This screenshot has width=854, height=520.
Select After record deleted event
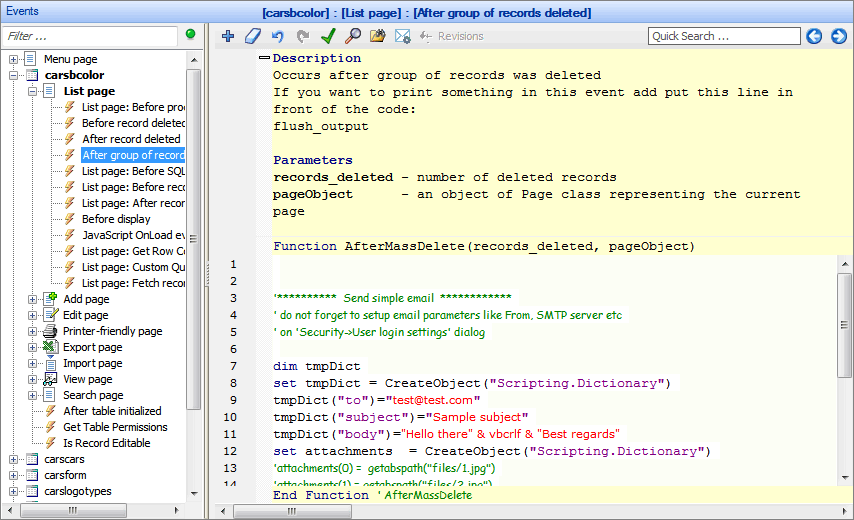click(131, 139)
